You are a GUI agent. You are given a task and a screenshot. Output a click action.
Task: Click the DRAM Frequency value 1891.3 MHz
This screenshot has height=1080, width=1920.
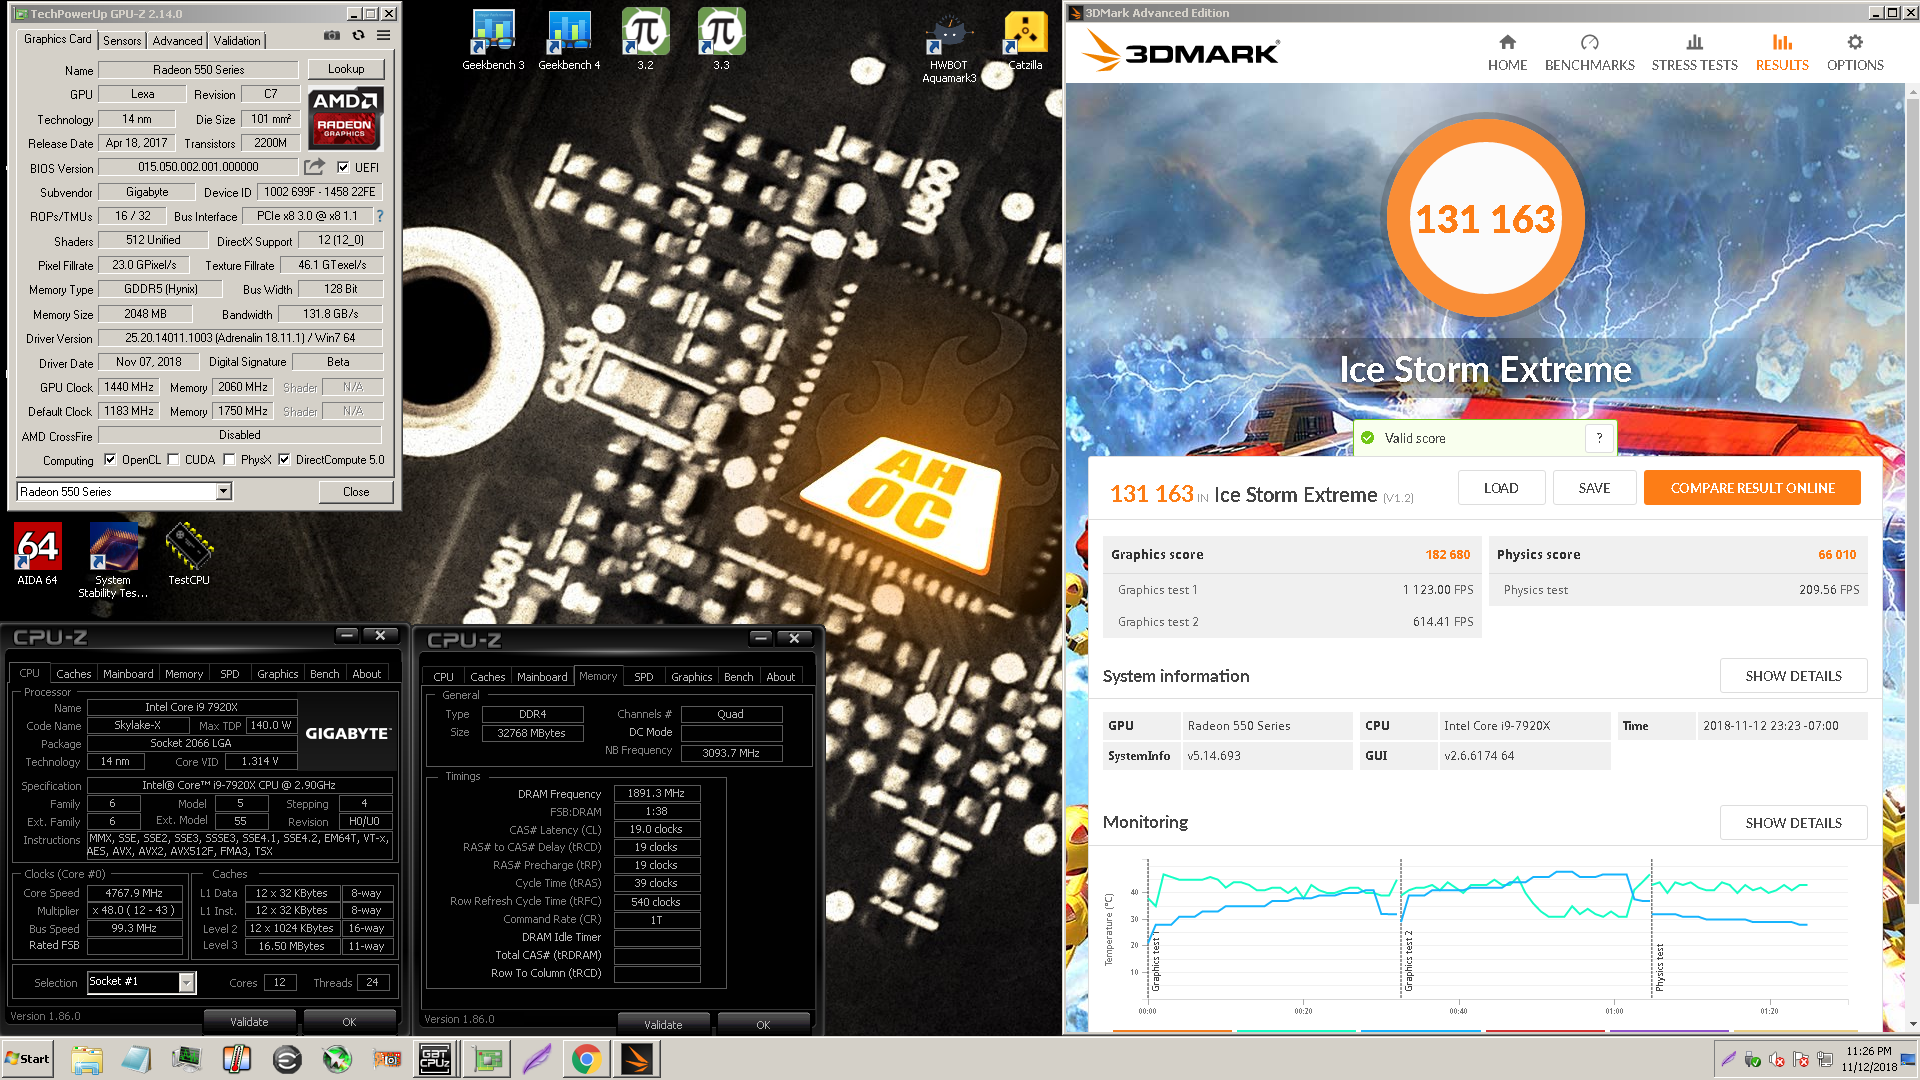pyautogui.click(x=656, y=793)
